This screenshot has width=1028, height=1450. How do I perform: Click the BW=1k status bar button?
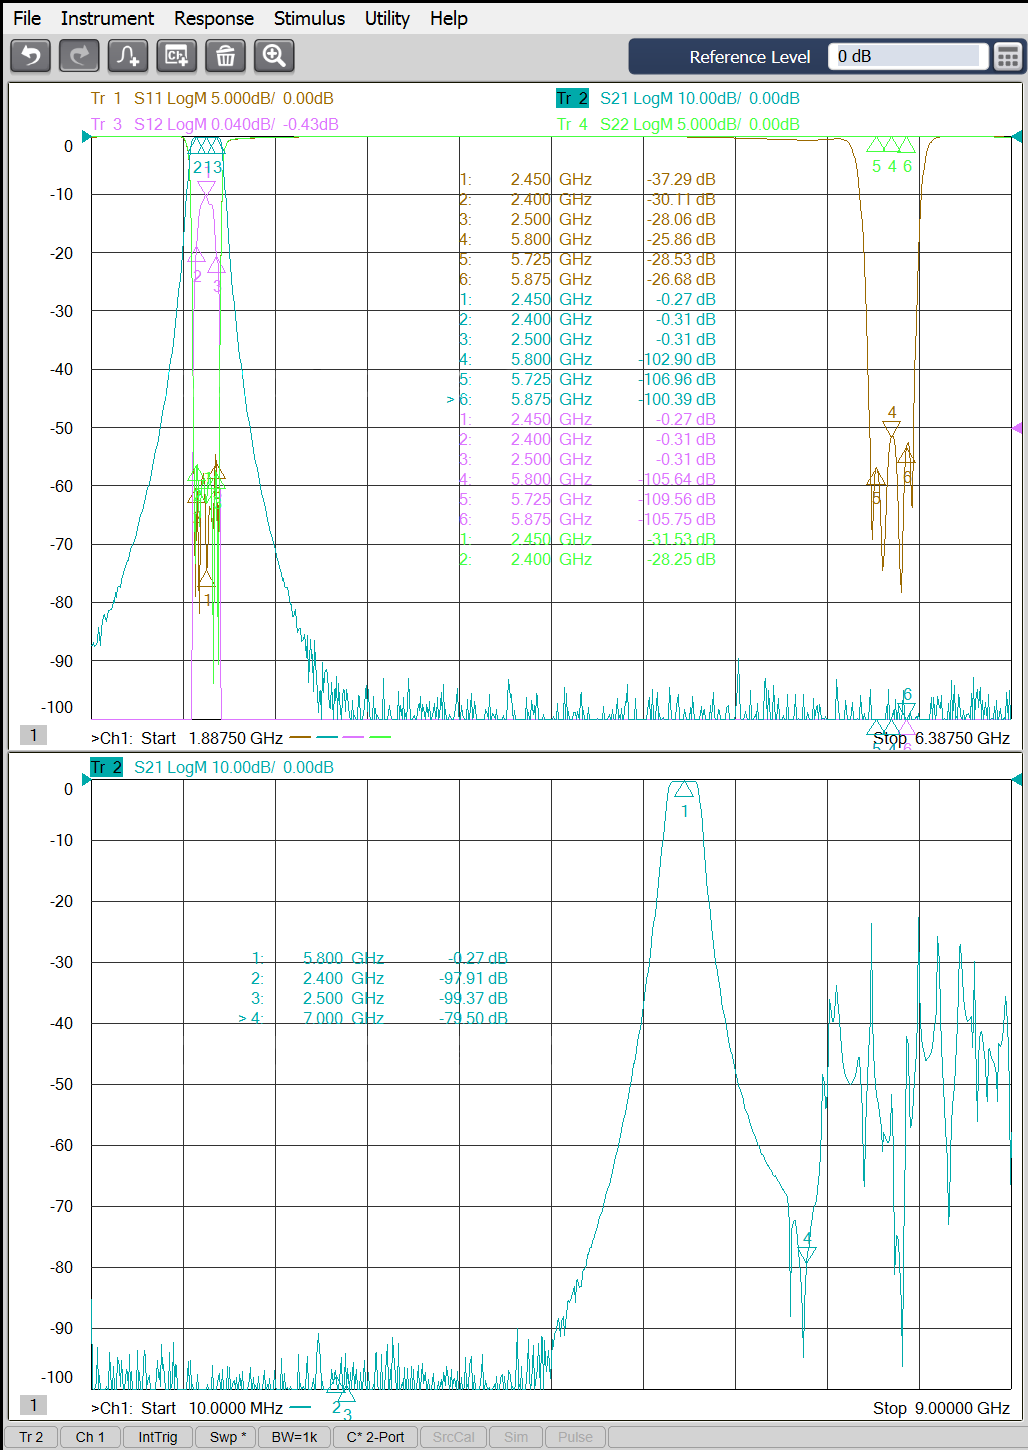[x=294, y=1437]
